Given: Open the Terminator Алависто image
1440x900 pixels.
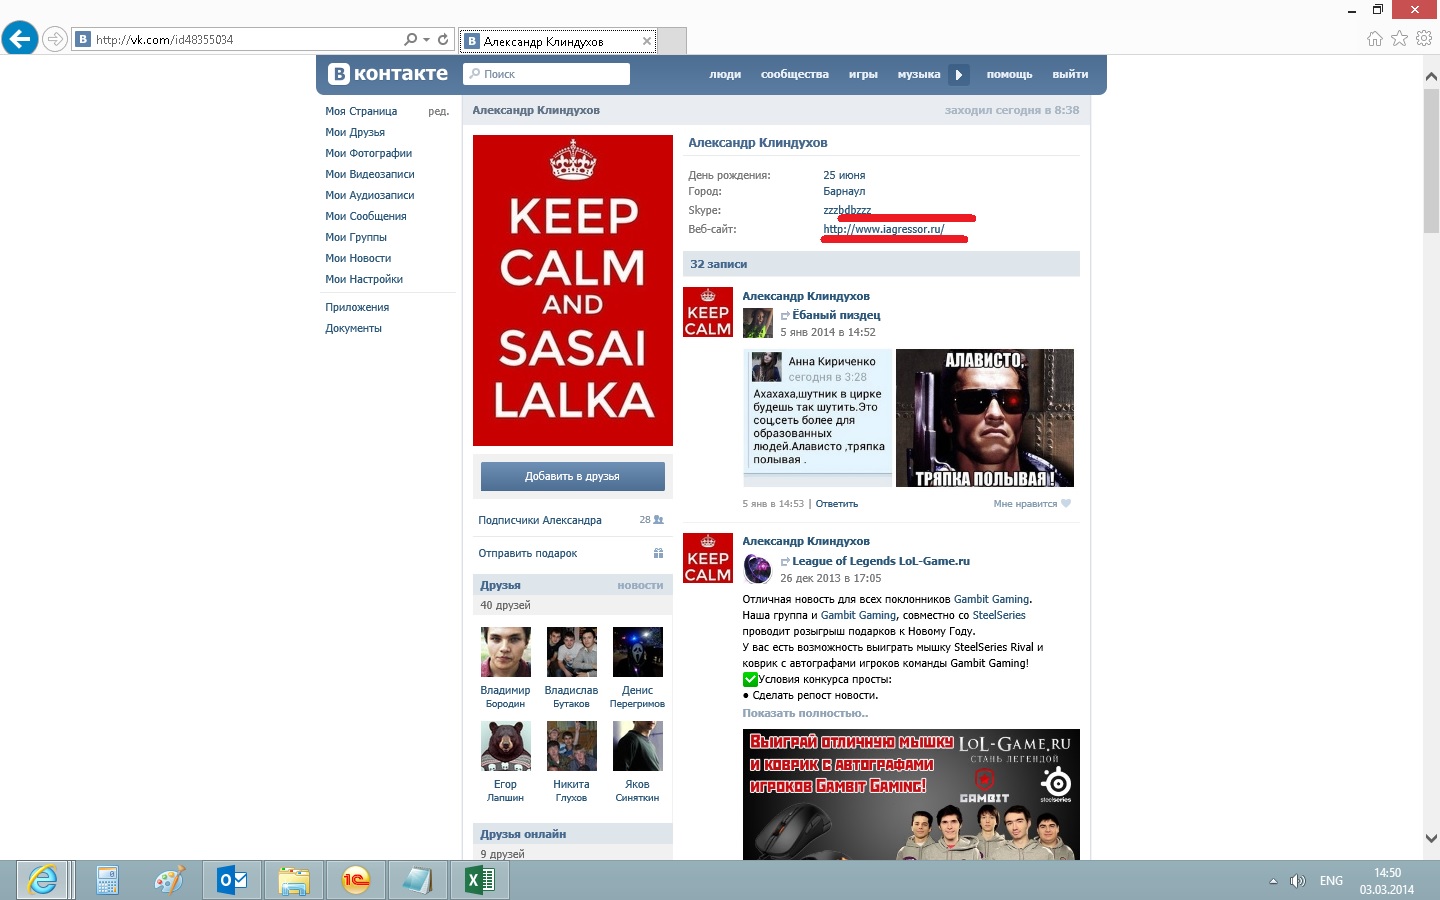Looking at the screenshot, I should (985, 418).
